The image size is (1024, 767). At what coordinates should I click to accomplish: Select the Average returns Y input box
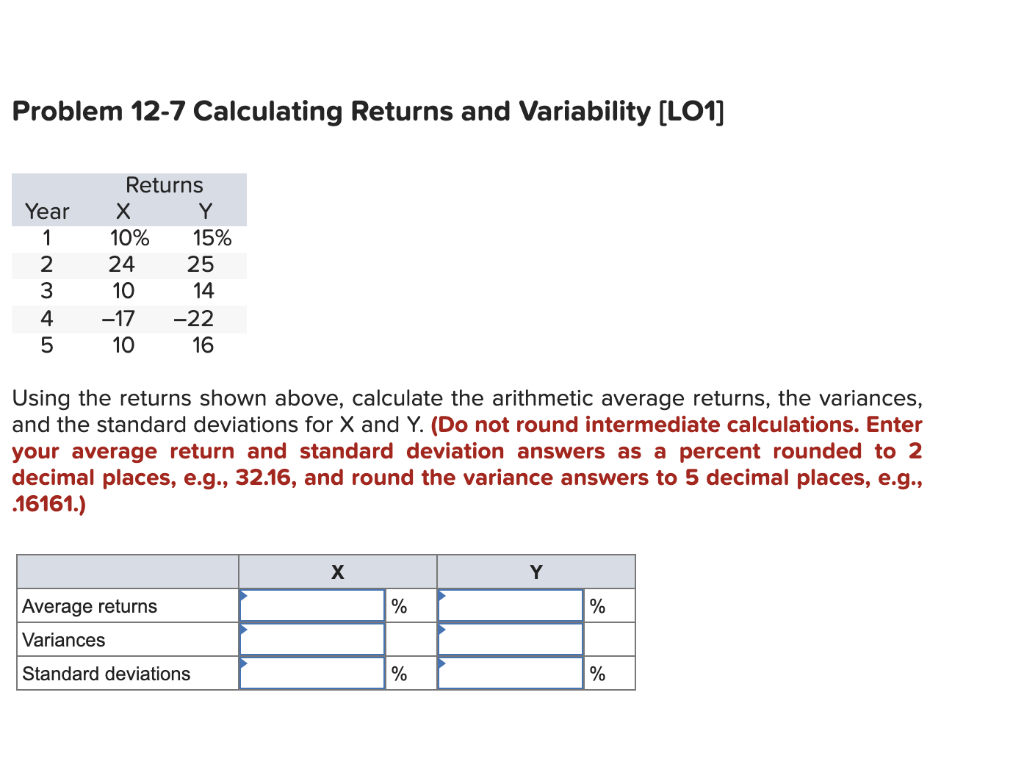[510, 605]
